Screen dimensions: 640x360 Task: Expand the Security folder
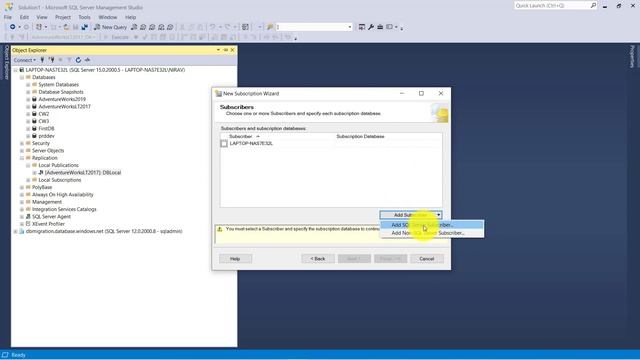pos(22,143)
